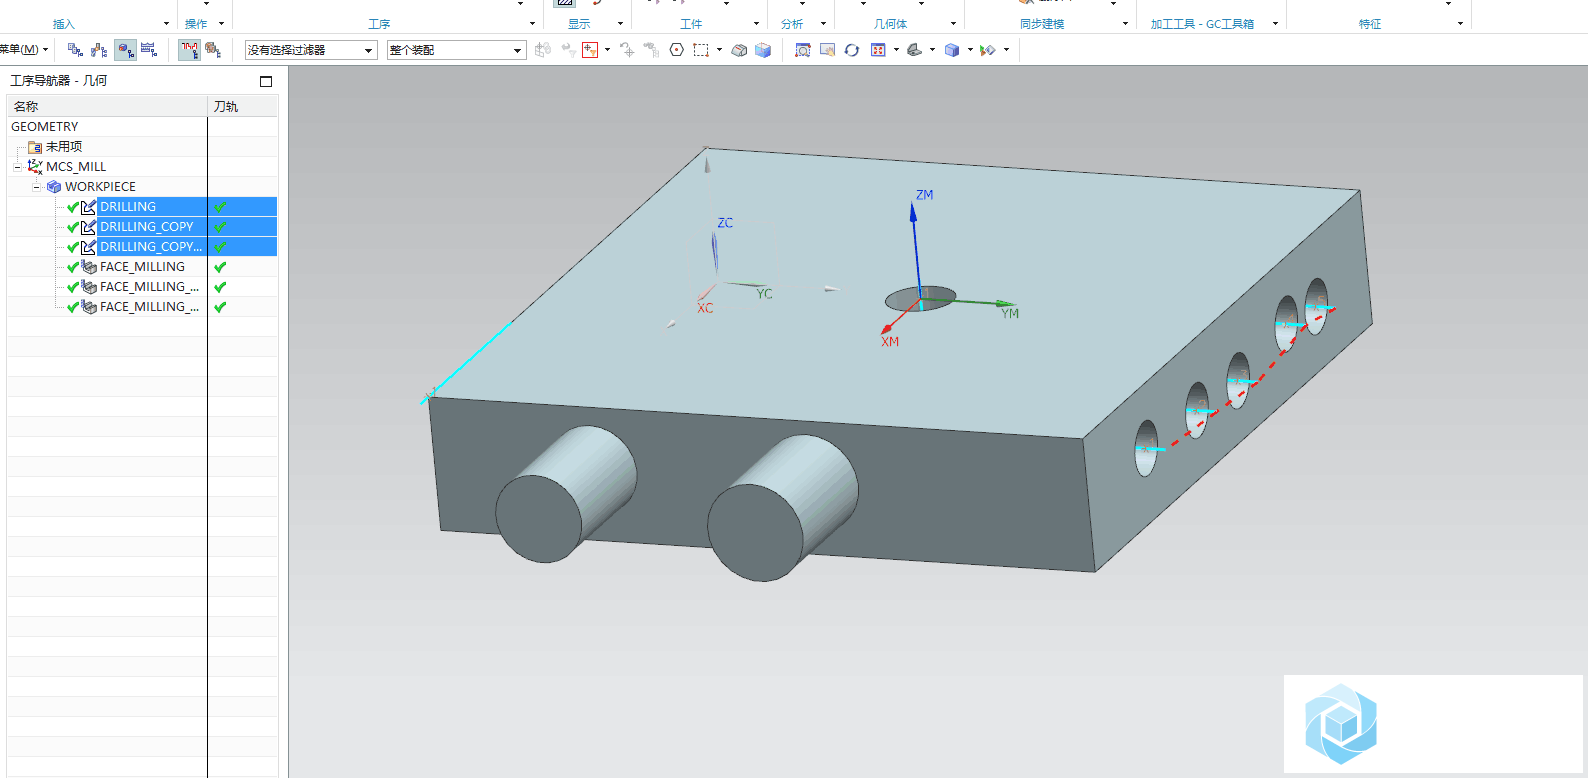Click the Fit view icon
The width and height of the screenshot is (1588, 778).
[878, 49]
